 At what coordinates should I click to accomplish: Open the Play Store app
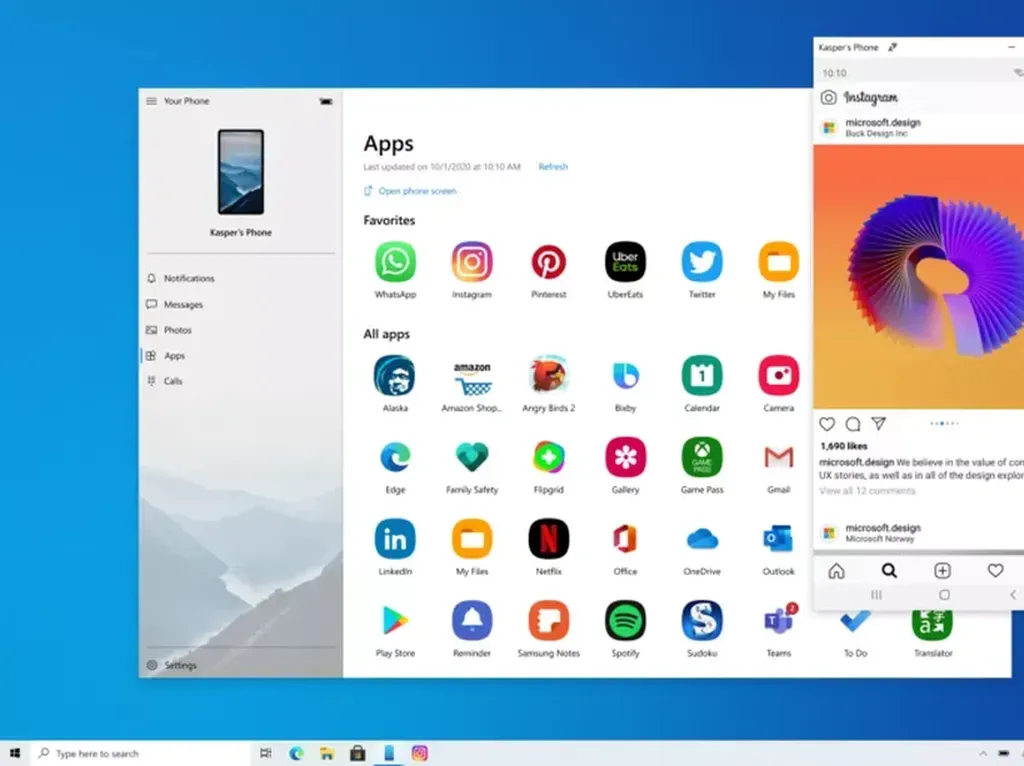[x=395, y=620]
